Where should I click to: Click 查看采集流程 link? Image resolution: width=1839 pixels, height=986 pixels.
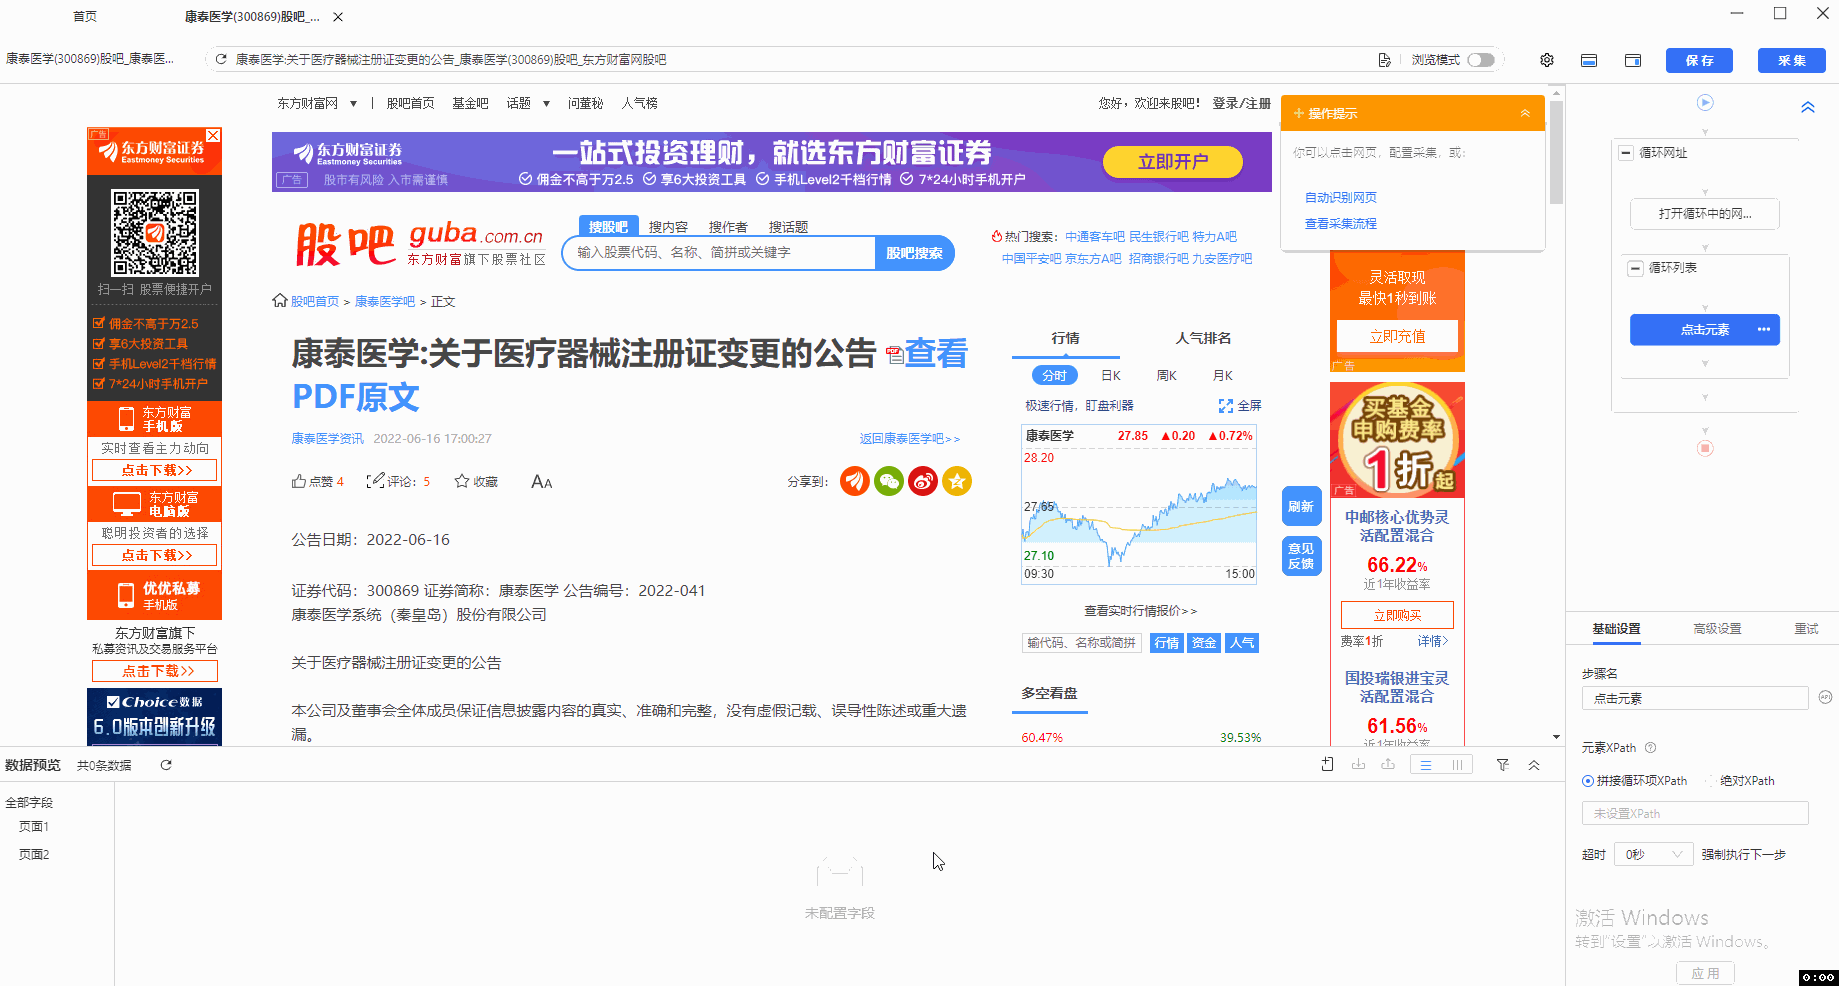coord(1340,224)
